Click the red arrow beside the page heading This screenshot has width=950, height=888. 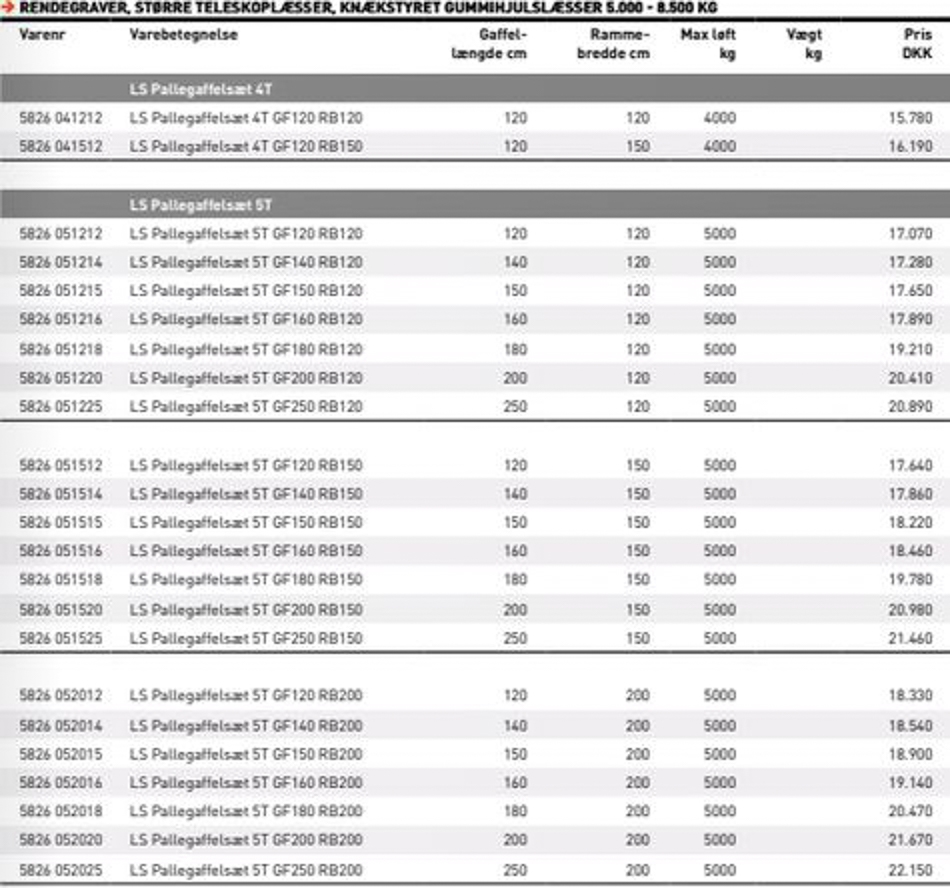[x=8, y=7]
